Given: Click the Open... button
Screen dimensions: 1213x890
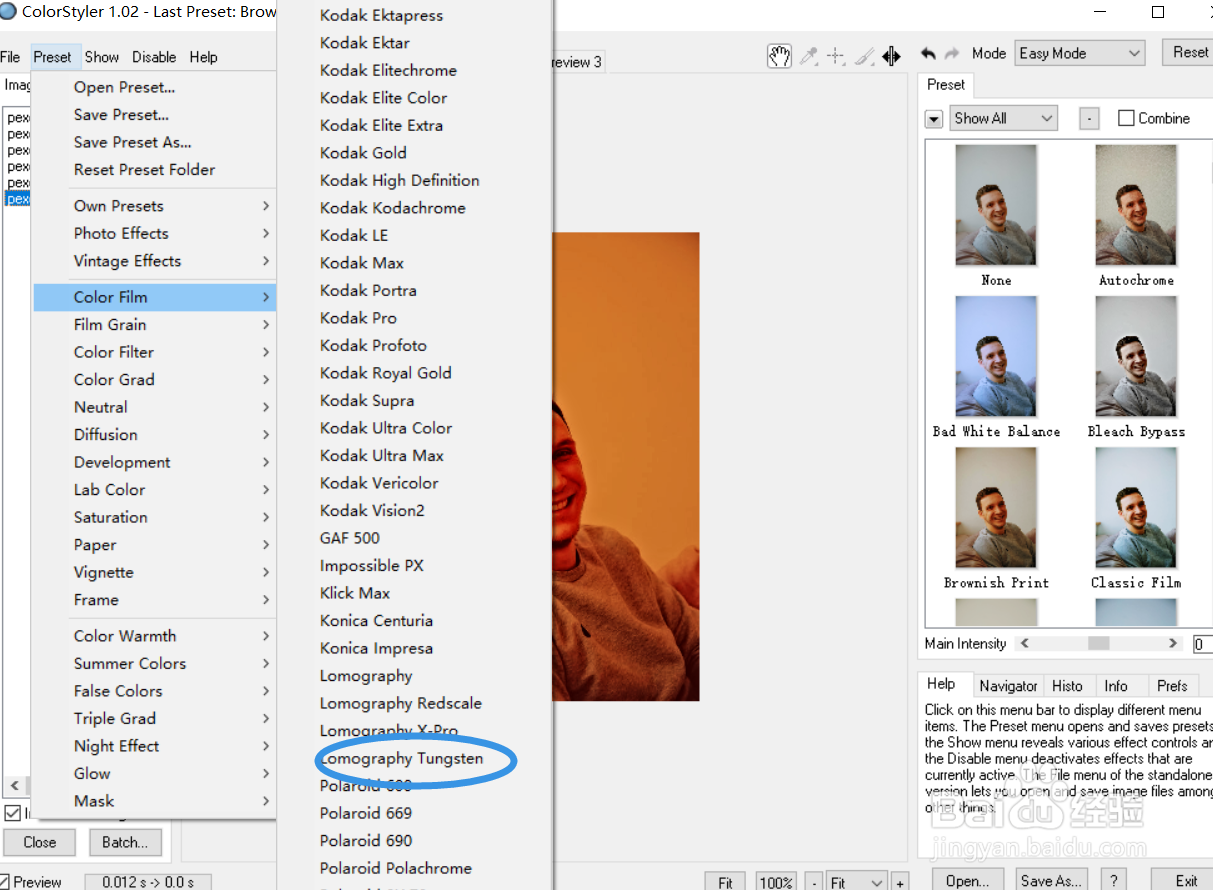Looking at the screenshot, I should pos(968,880).
